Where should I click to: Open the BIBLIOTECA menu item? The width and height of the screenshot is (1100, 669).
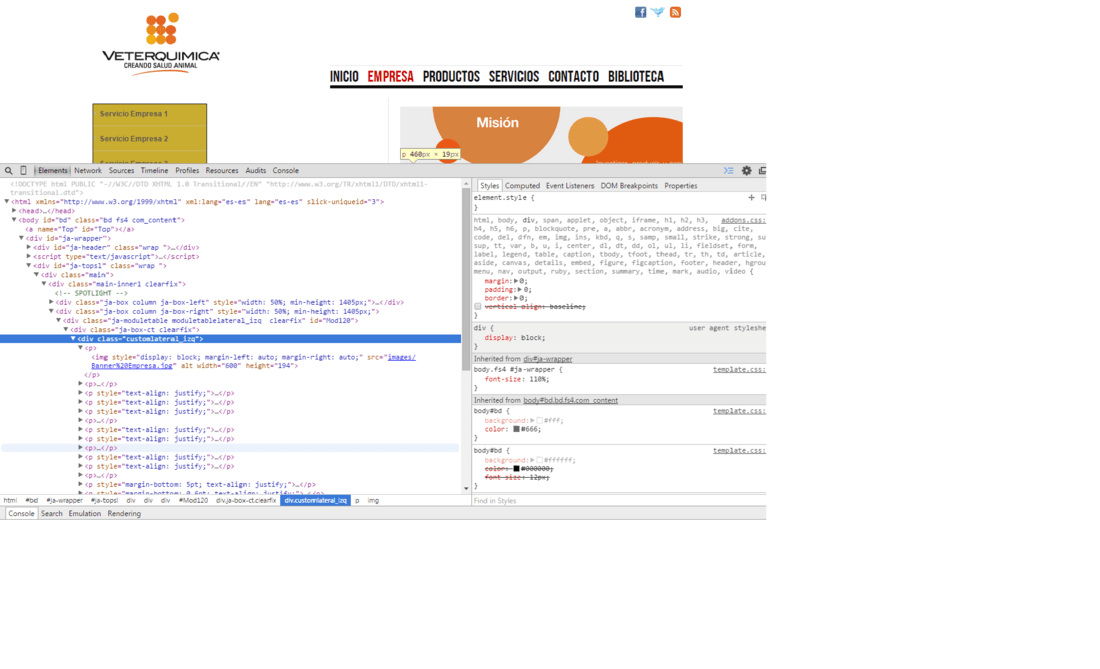(x=636, y=76)
